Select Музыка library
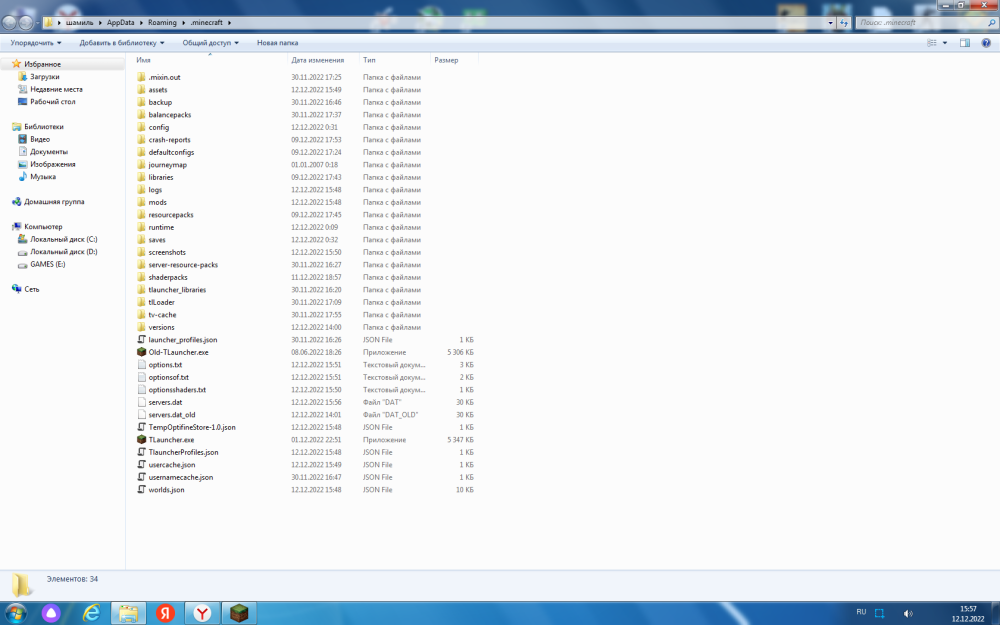The image size is (1000, 625). point(43,177)
